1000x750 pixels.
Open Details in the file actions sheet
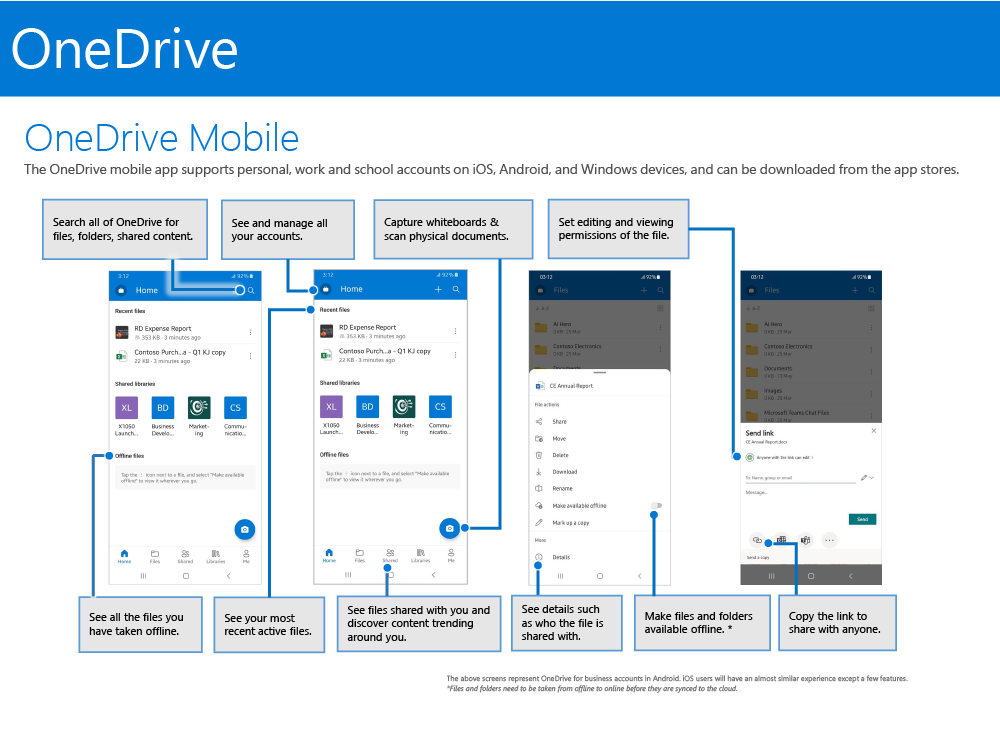599,557
